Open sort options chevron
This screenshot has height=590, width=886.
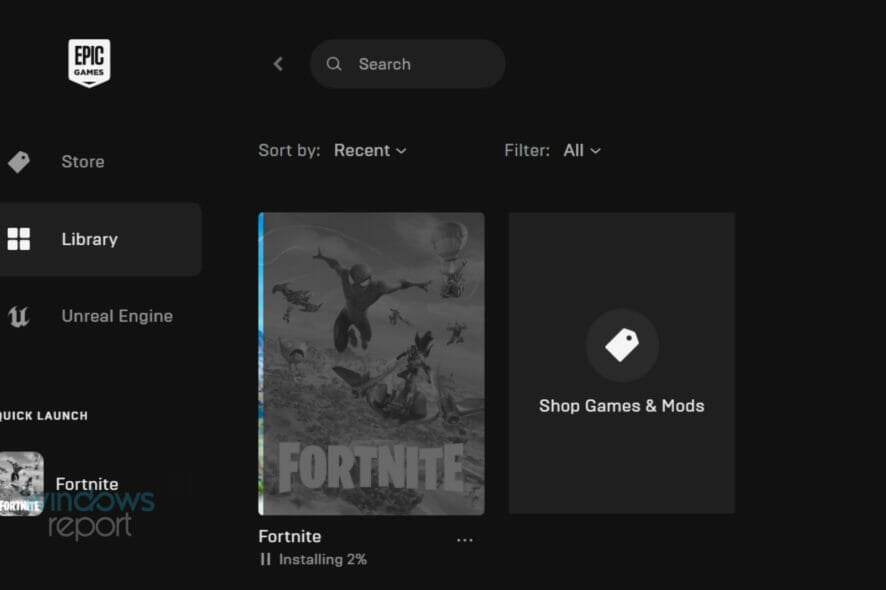[x=401, y=151]
